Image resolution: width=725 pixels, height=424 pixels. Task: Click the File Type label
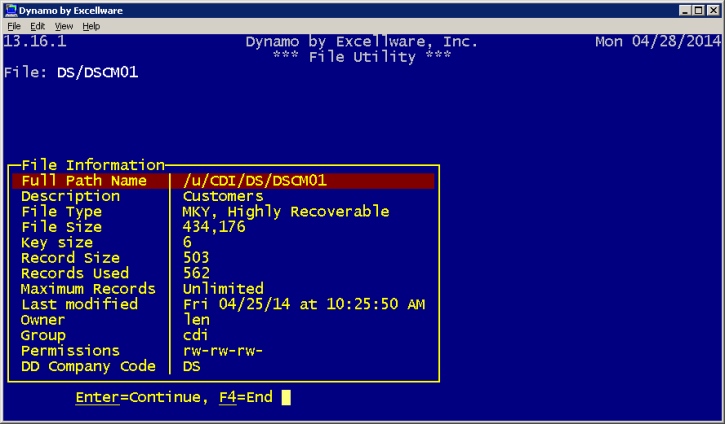coord(61,212)
